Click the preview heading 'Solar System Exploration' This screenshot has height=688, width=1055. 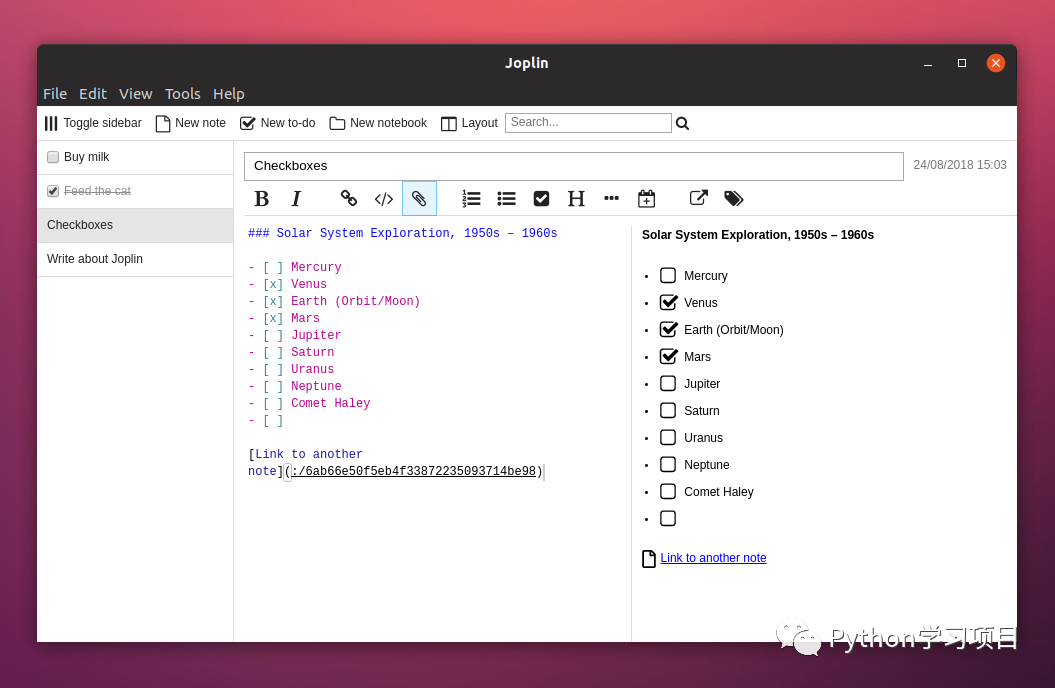click(758, 235)
